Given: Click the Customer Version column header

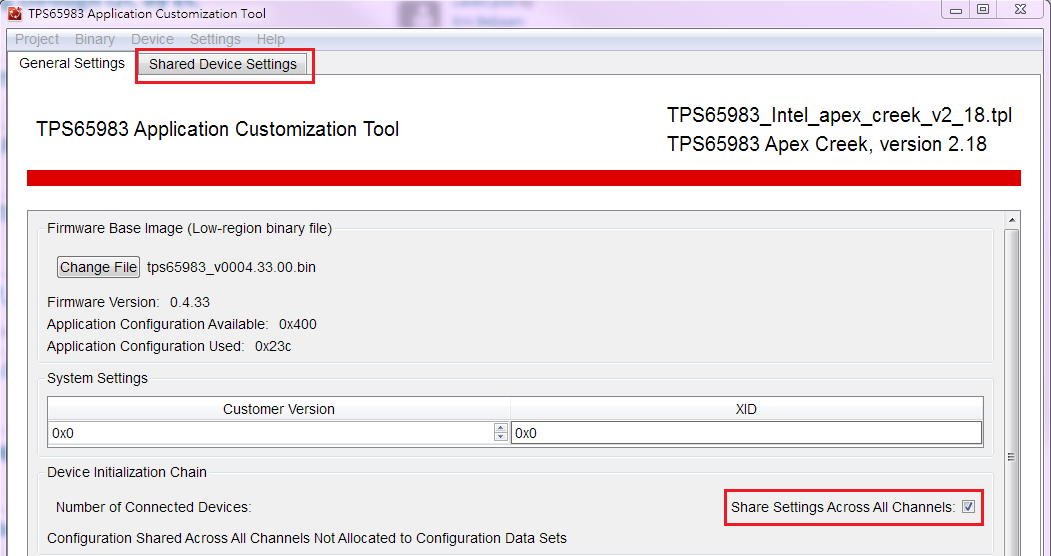Looking at the screenshot, I should coord(279,409).
